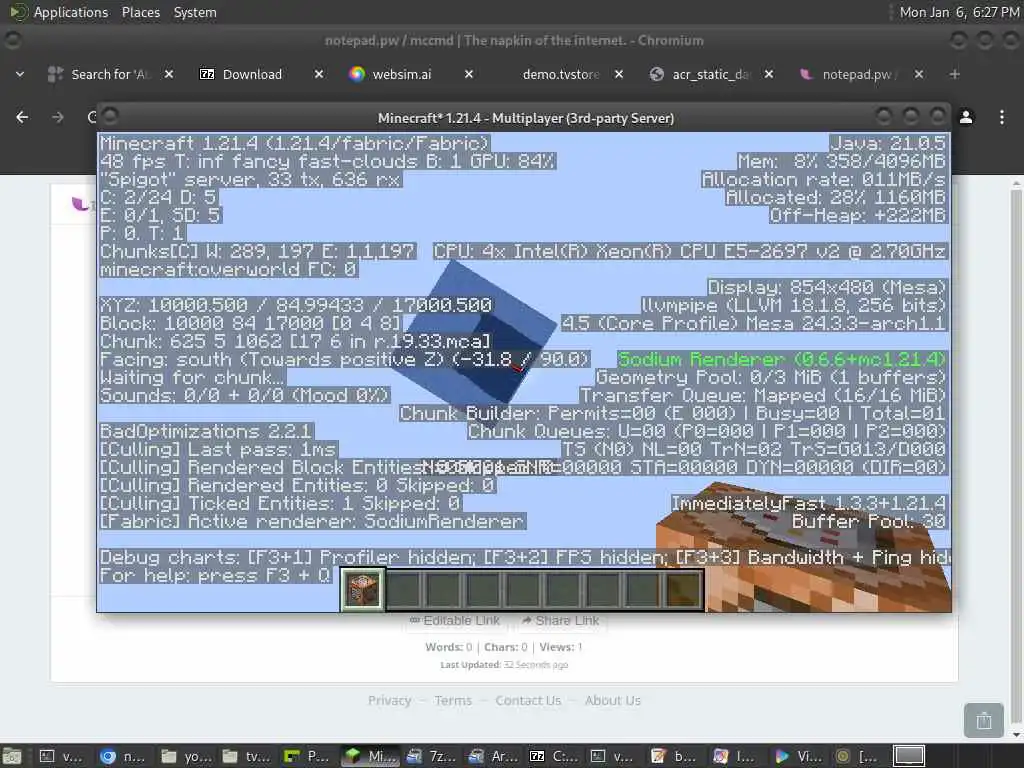The image size is (1024, 768).
Task: Open second "v..." terminal taskbar item
Action: click(613, 756)
